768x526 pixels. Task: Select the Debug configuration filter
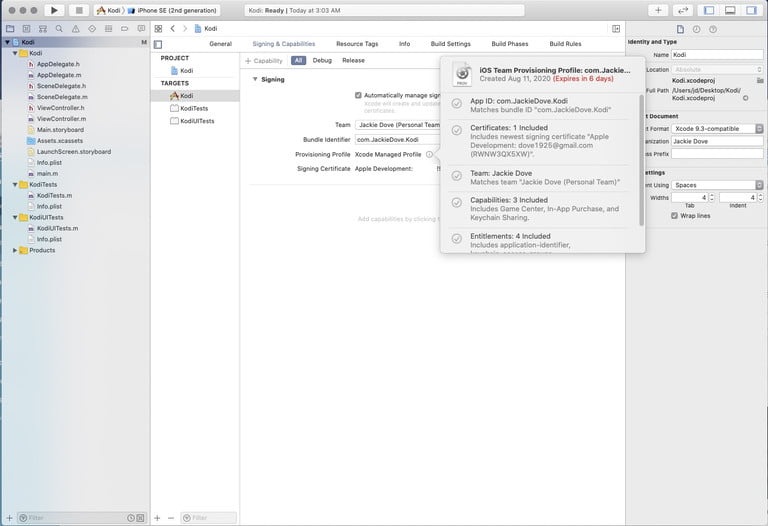[322, 60]
